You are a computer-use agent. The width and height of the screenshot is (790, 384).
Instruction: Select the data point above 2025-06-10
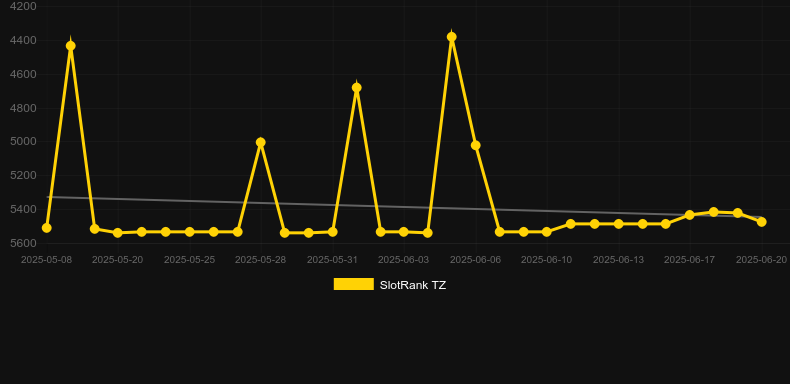[x=547, y=232]
